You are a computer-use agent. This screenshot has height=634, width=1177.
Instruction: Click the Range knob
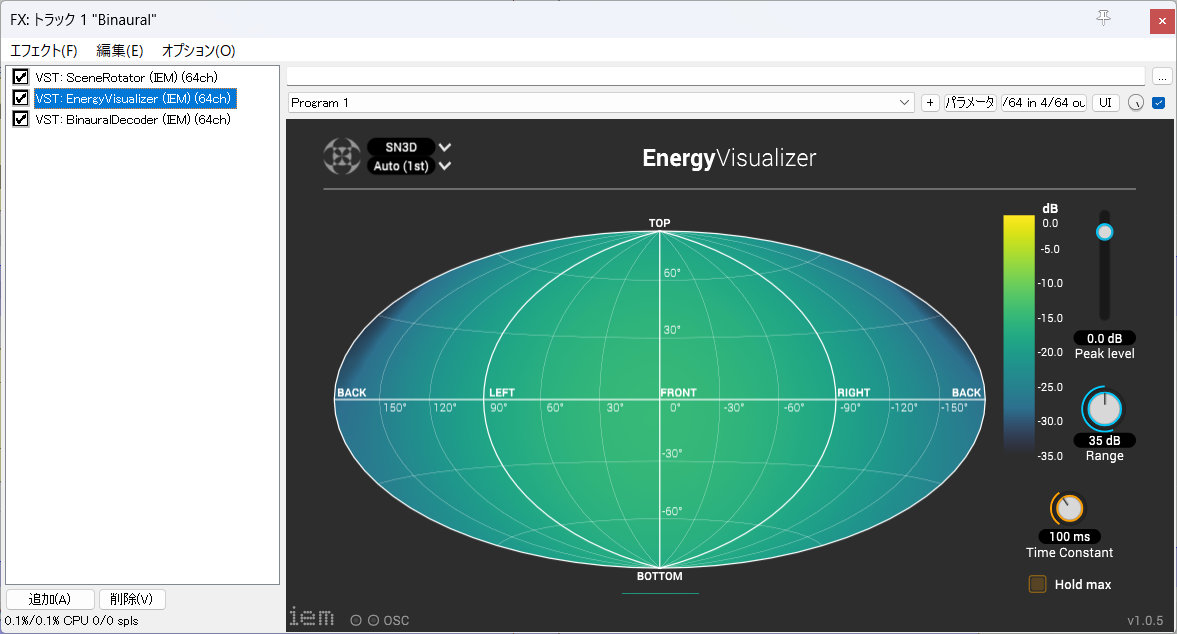pyautogui.click(x=1104, y=409)
